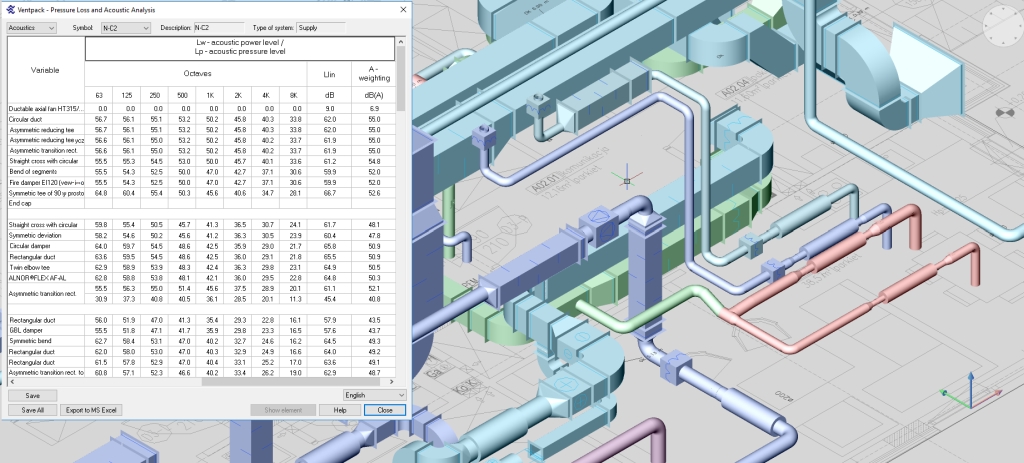Expand the Symbol N-C2 dropdown
The width and height of the screenshot is (1024, 463).
[x=125, y=28]
